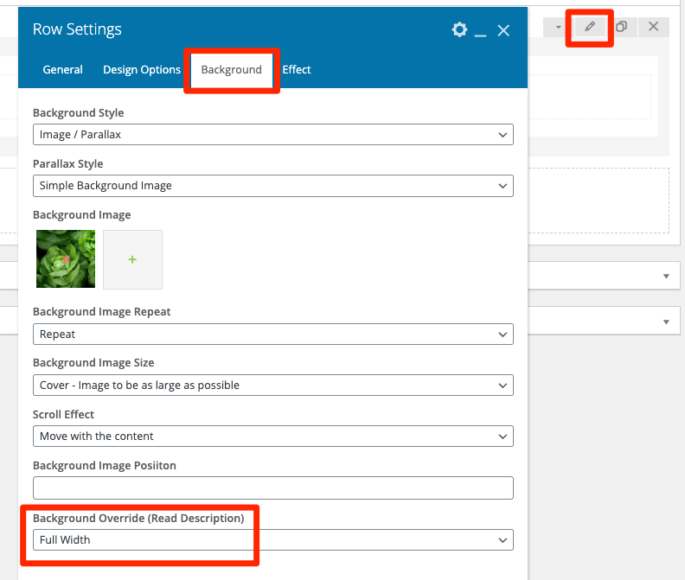Open the Background Image Repeat dropdown
The width and height of the screenshot is (685, 580).
273,334
